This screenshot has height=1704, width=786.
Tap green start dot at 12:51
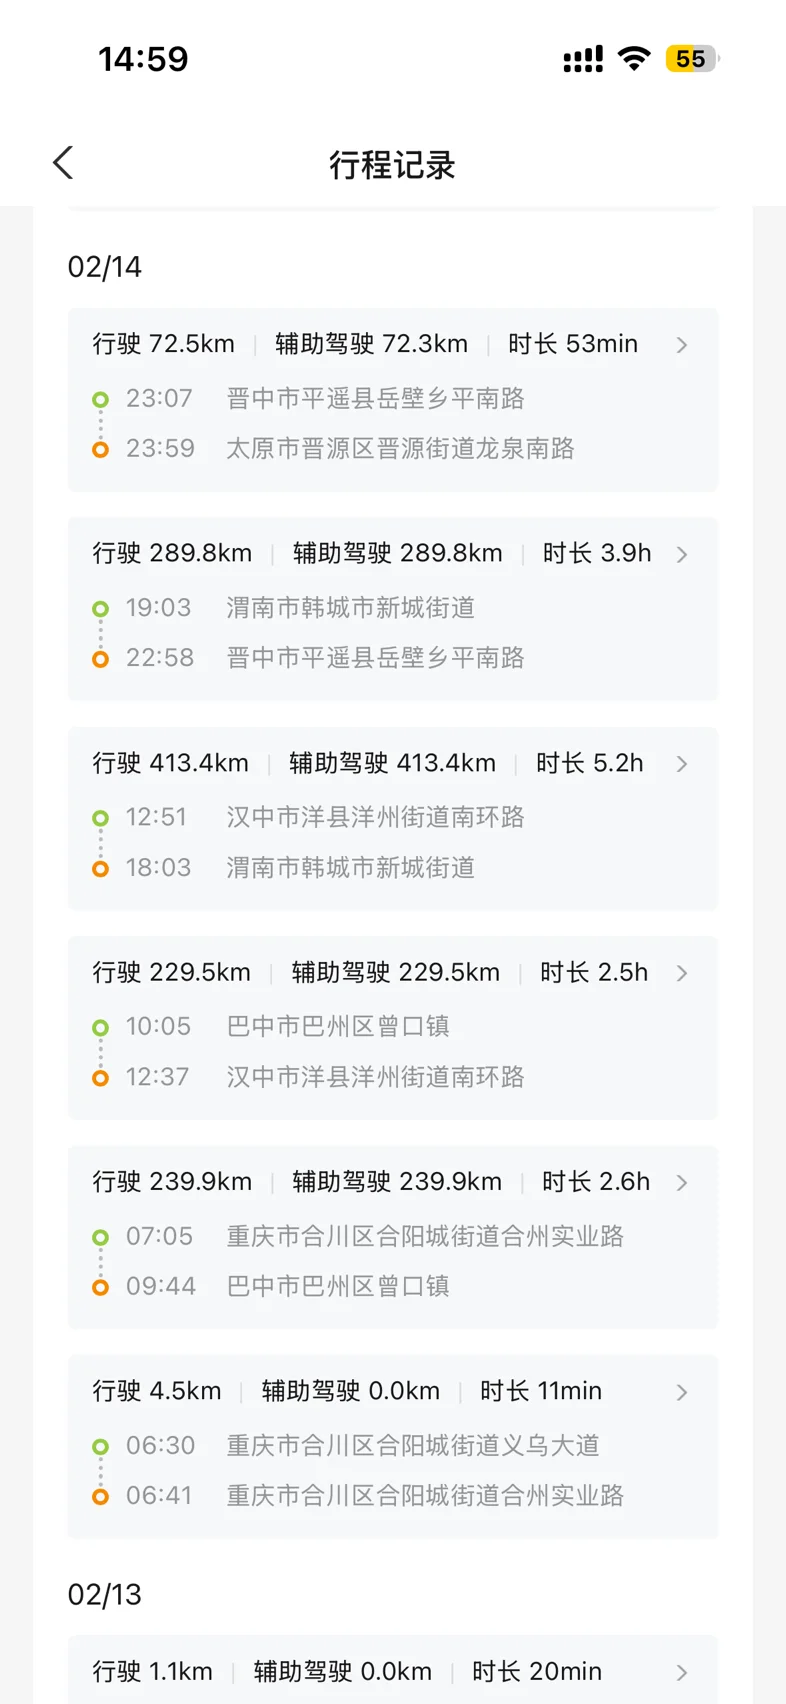(100, 818)
